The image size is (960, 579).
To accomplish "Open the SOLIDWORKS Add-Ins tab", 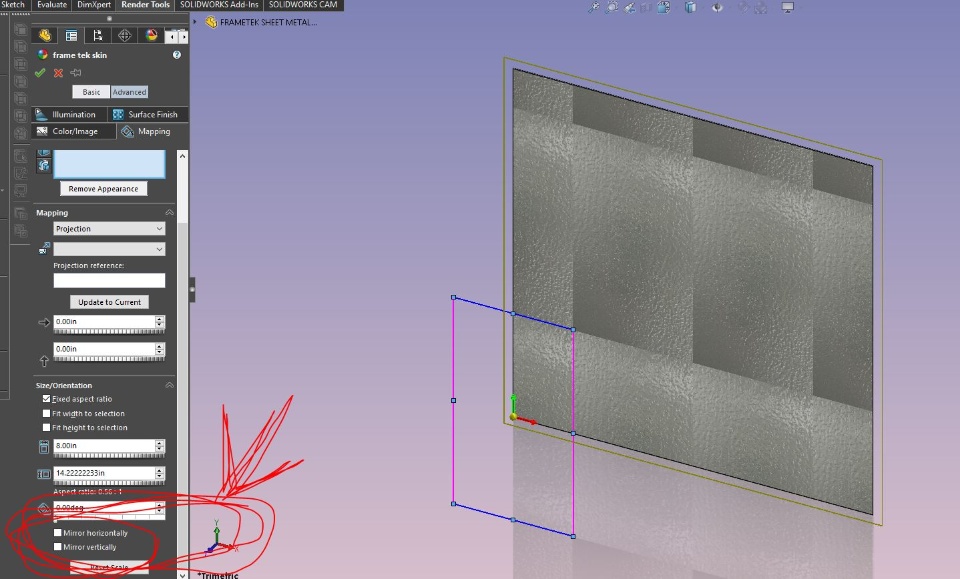I will 219,4.
